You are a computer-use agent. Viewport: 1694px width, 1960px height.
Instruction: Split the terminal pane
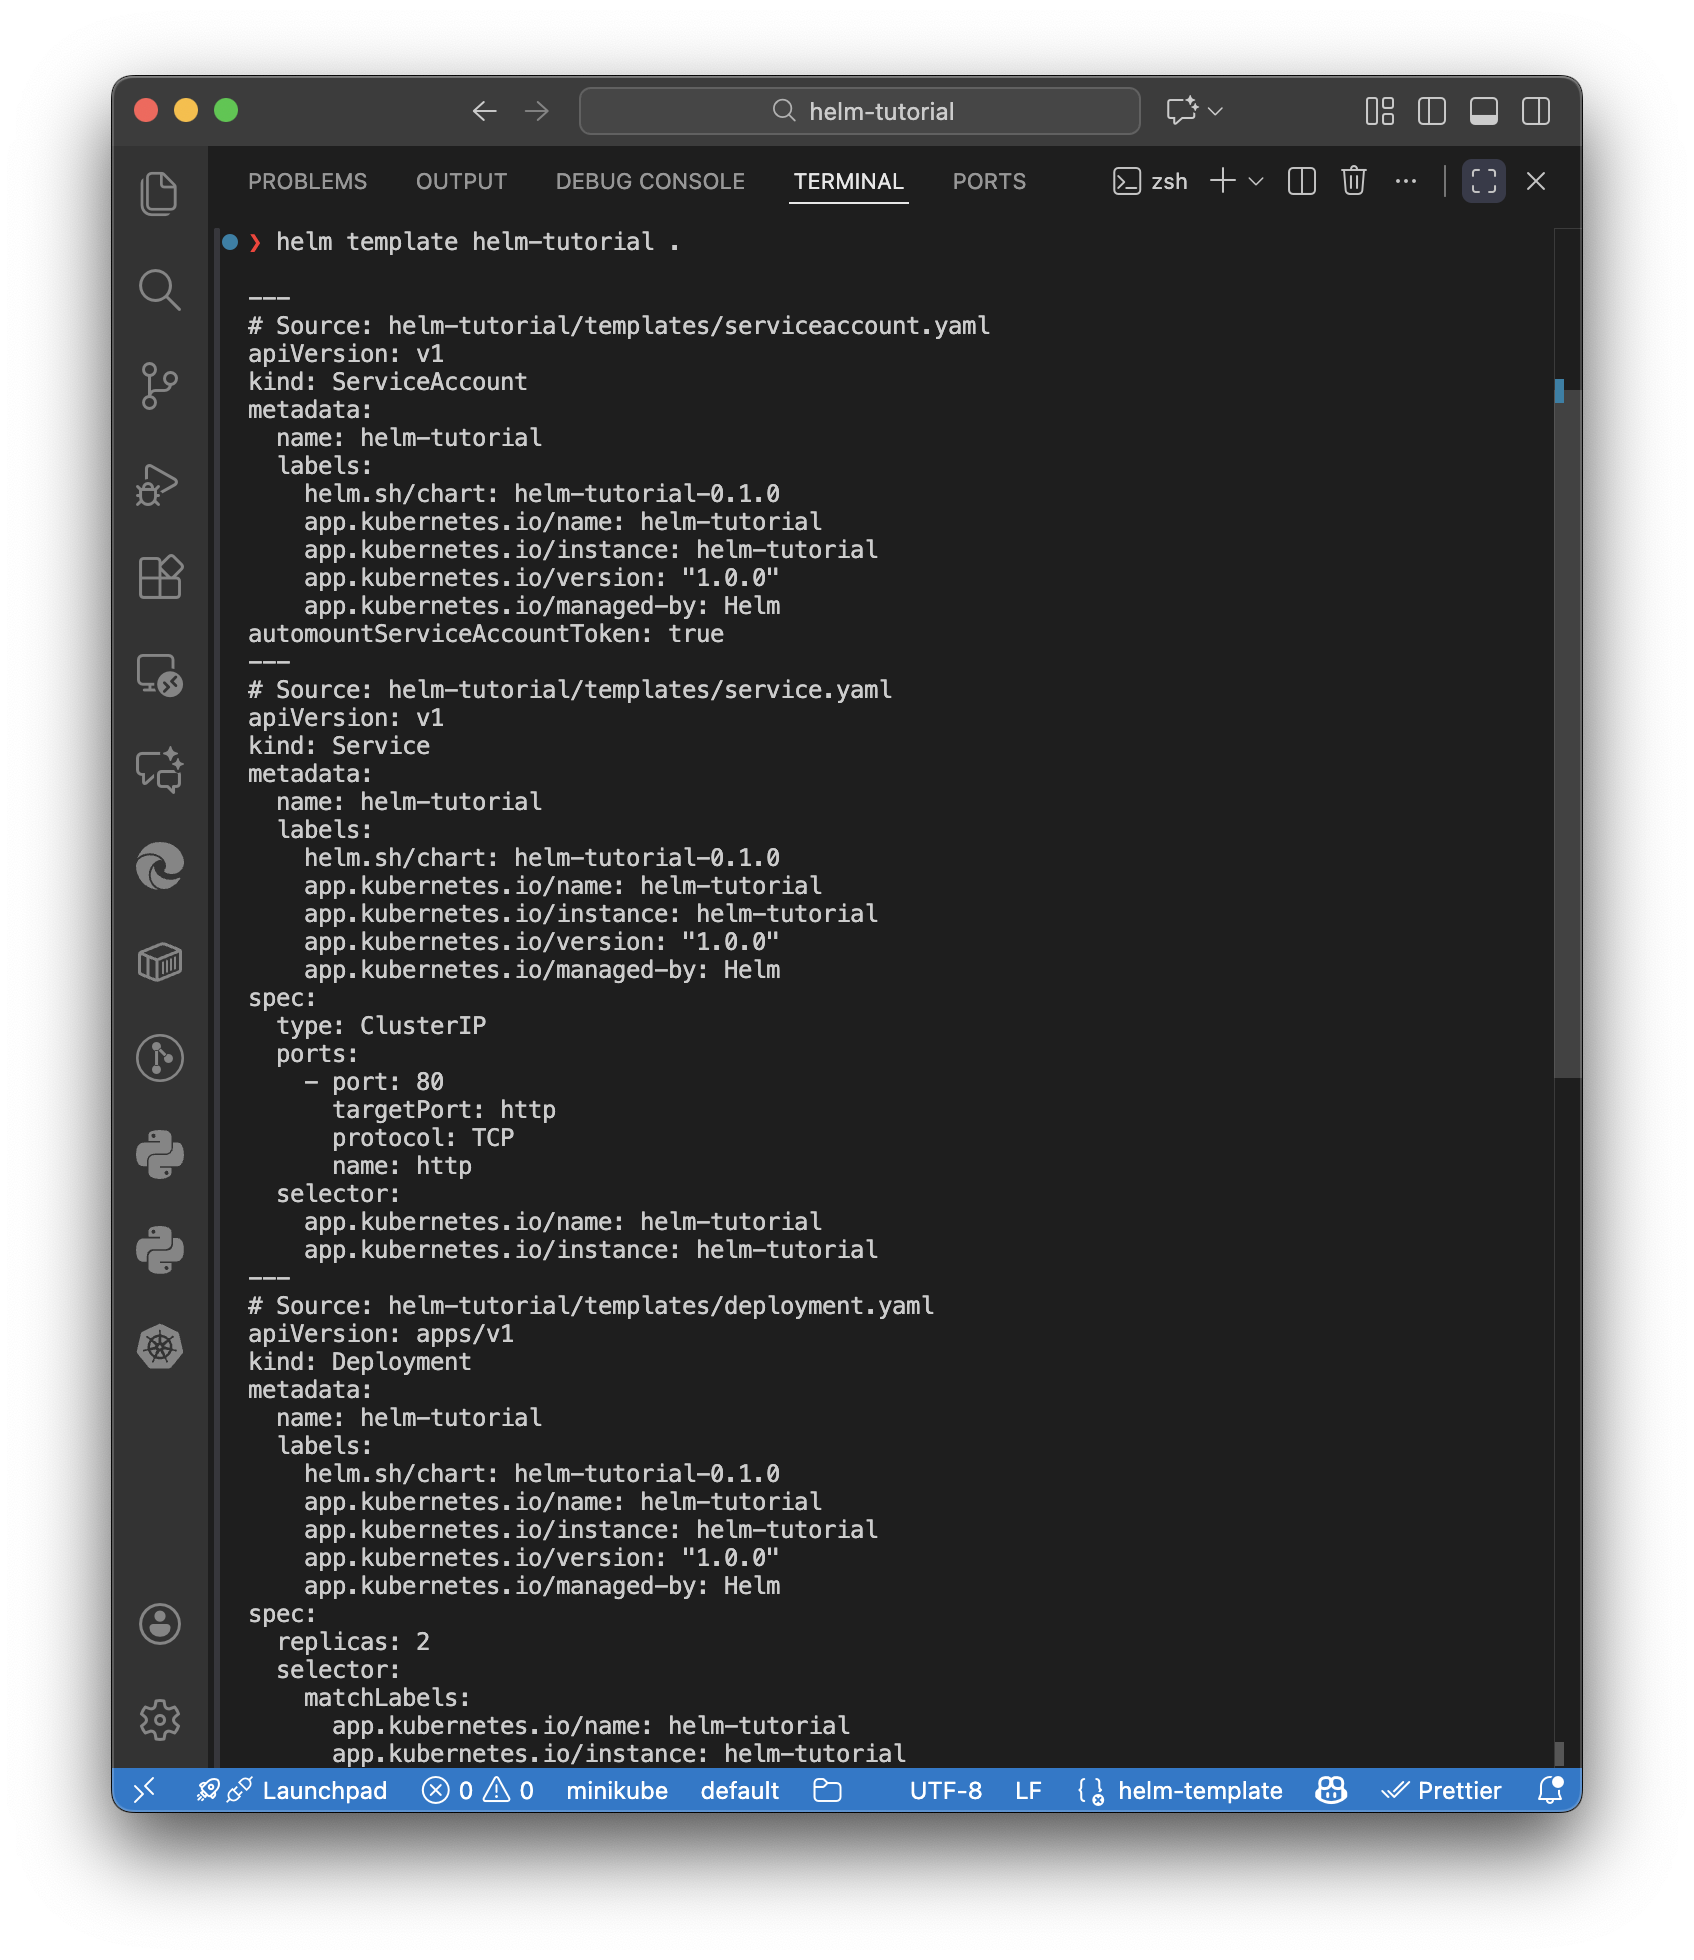click(1301, 181)
